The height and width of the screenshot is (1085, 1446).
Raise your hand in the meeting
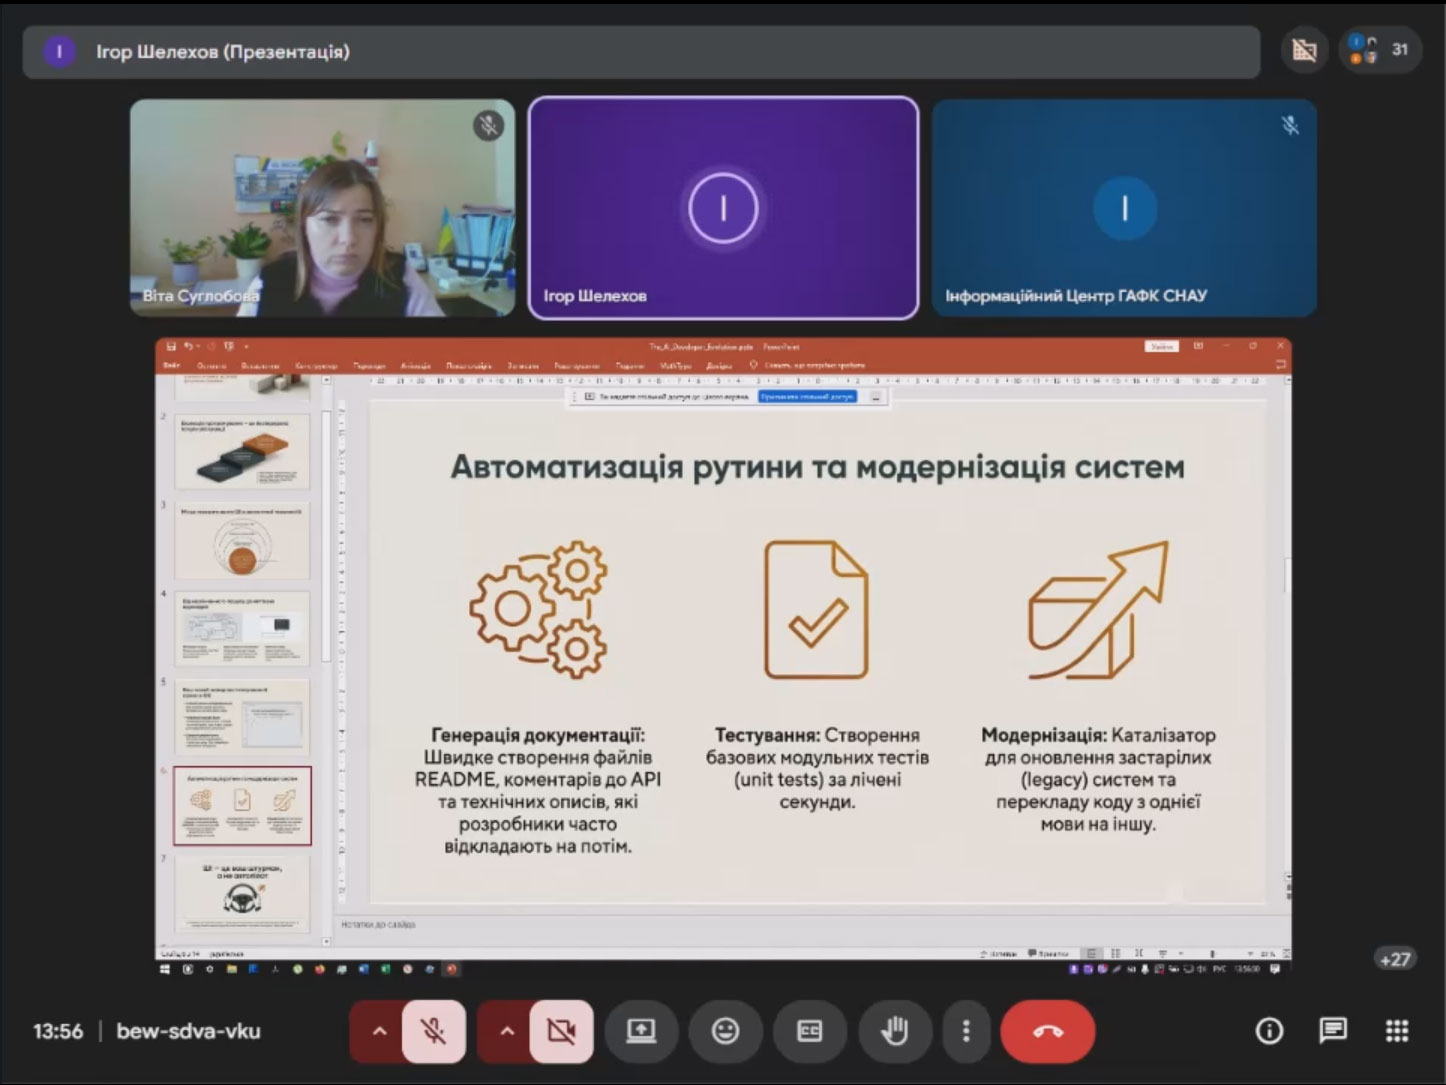(895, 1031)
